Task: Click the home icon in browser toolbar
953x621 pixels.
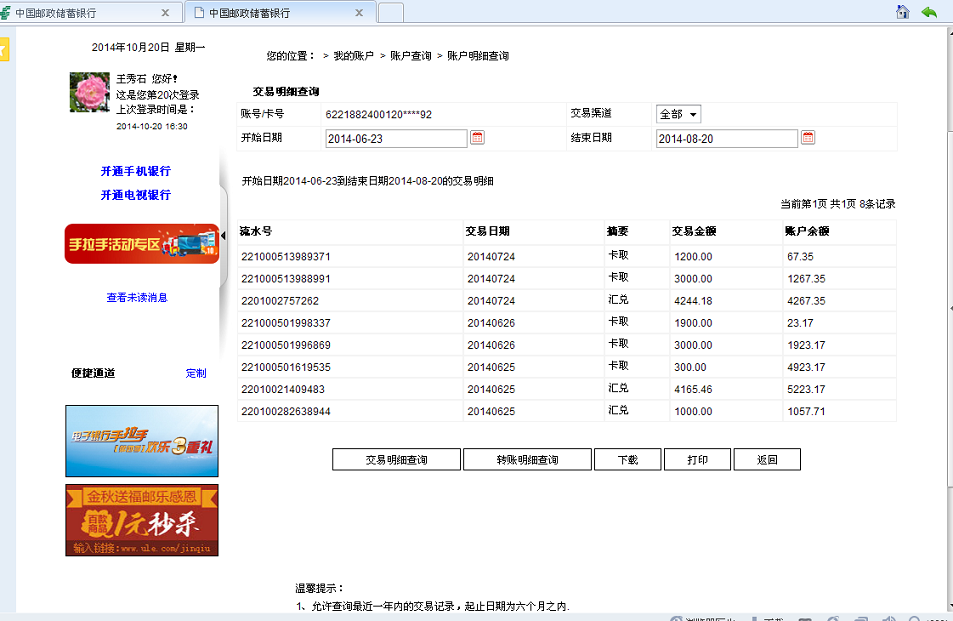Action: [903, 12]
